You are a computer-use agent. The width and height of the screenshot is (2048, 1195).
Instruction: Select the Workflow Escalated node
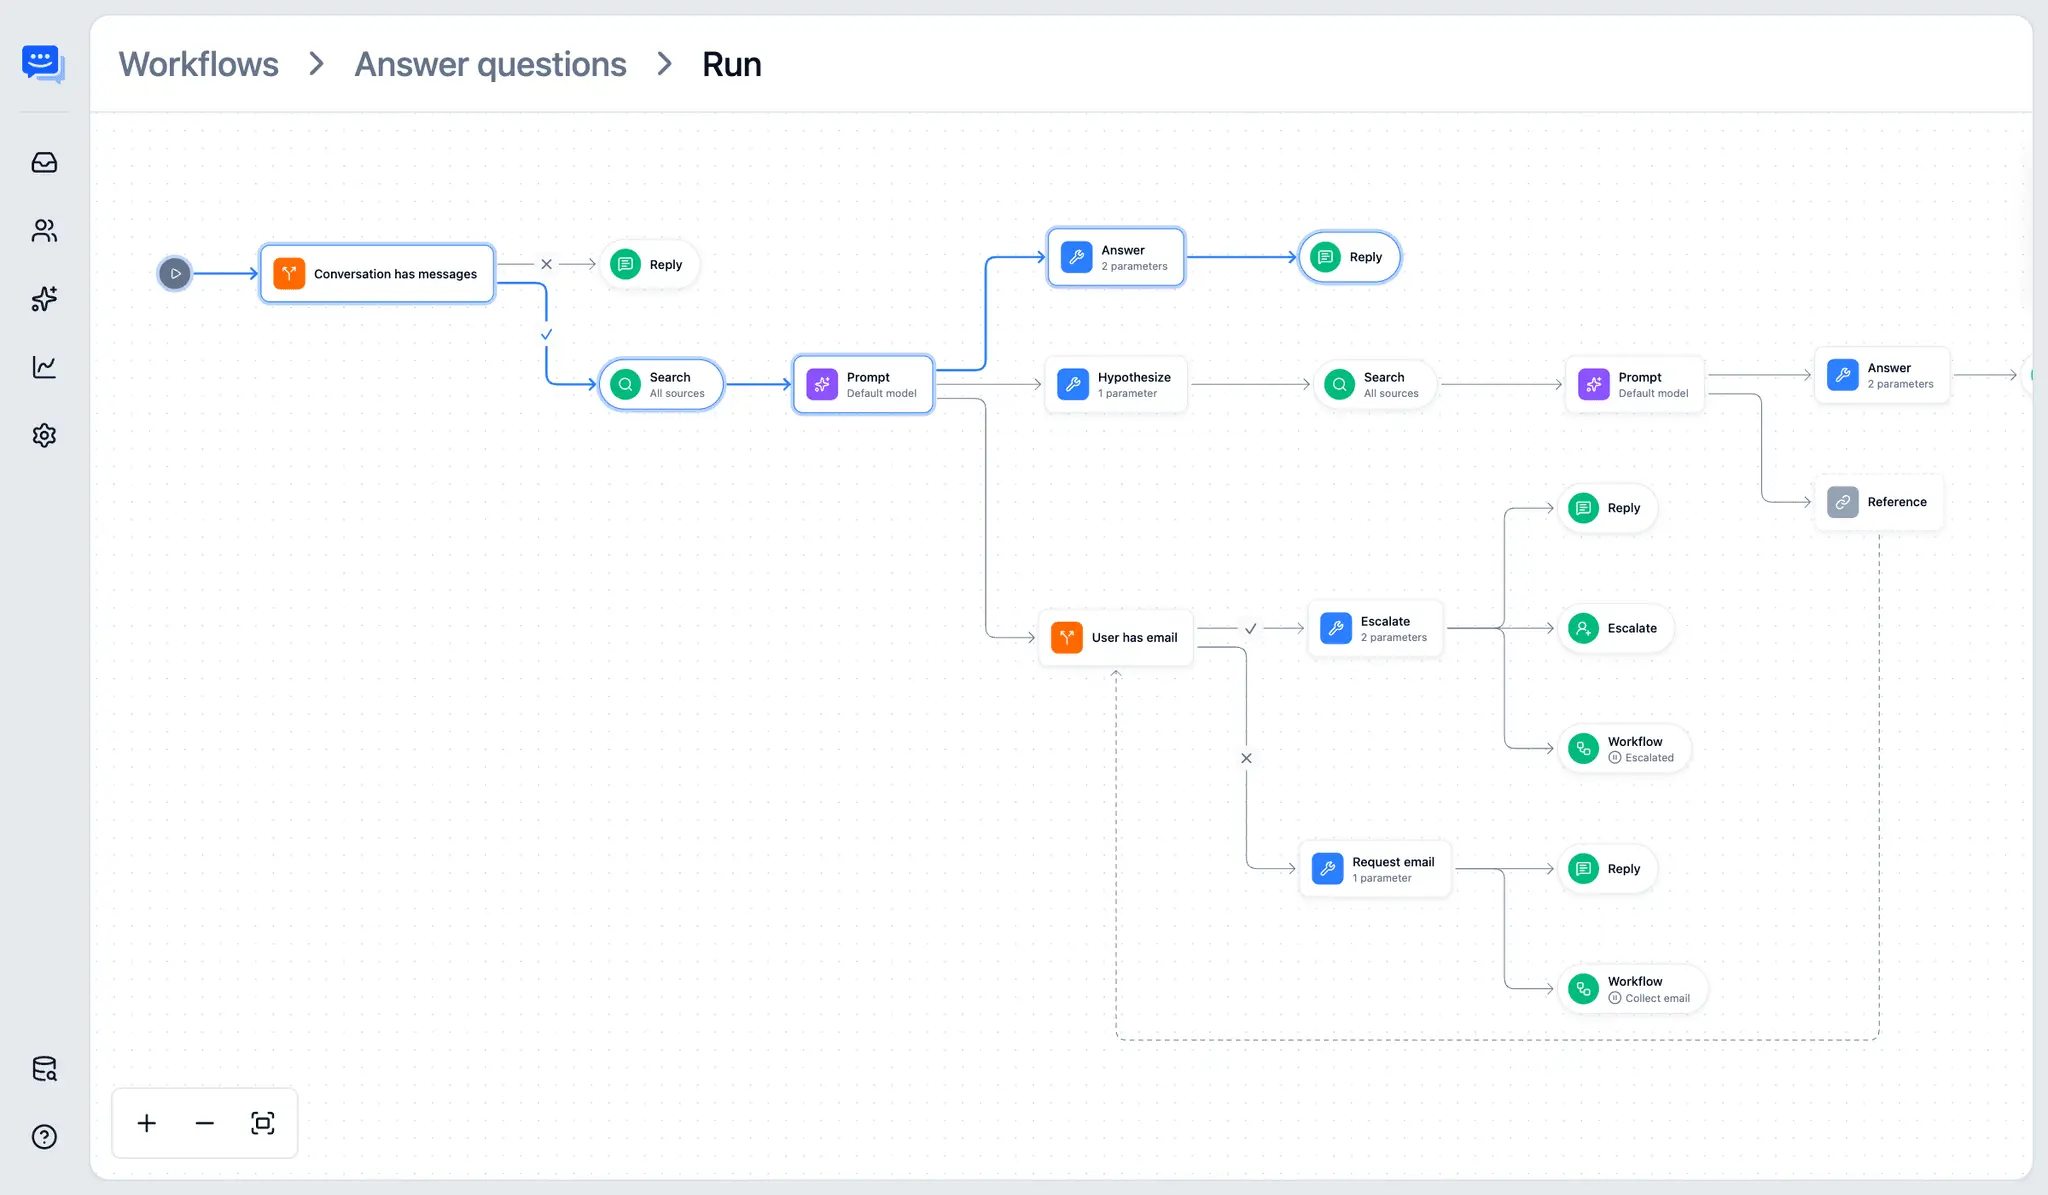(x=1624, y=749)
